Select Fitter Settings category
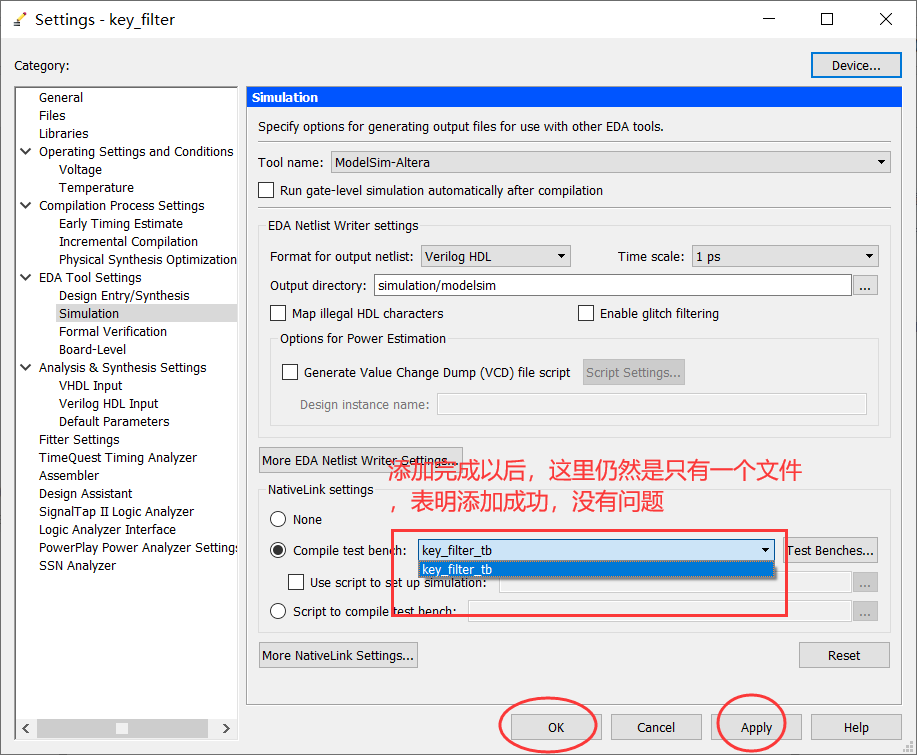 [79, 440]
